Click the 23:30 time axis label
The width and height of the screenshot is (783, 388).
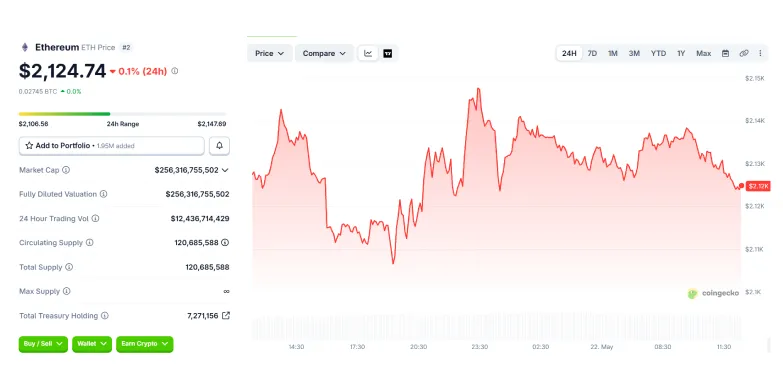(x=479, y=347)
